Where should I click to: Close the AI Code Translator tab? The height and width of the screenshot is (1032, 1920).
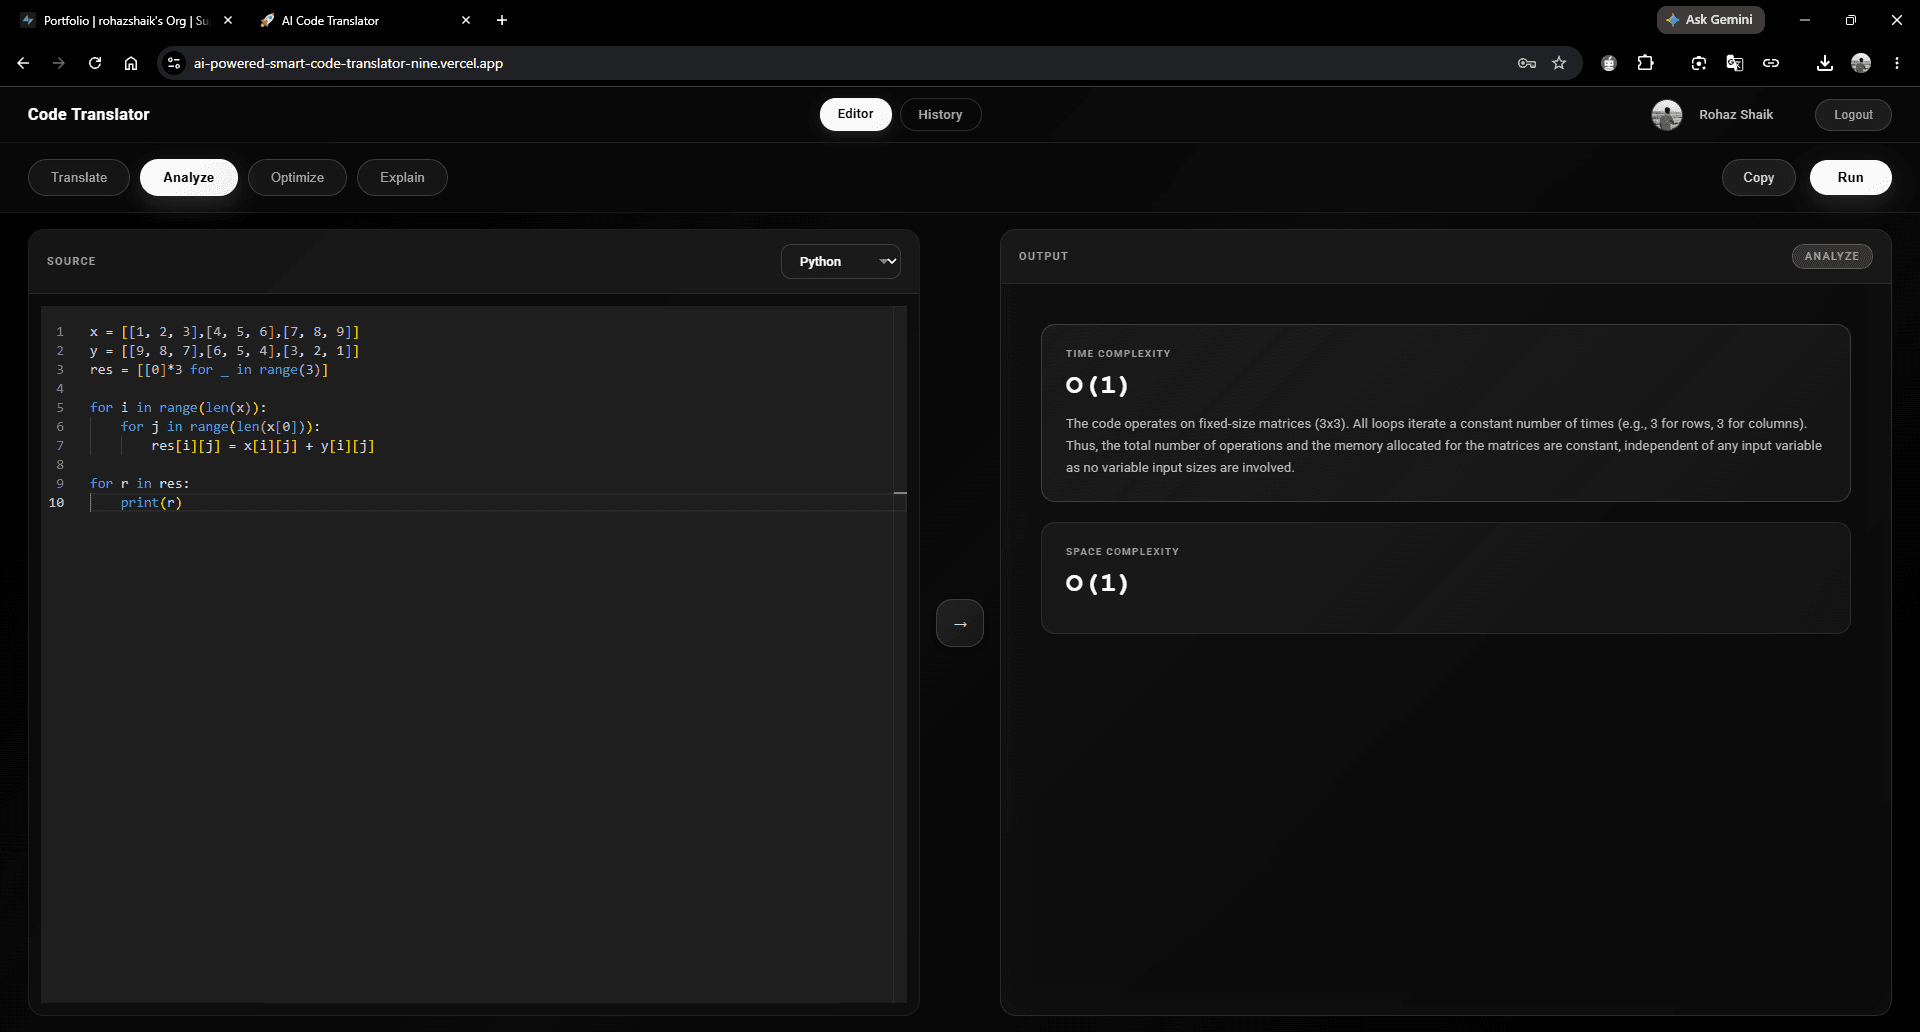(x=466, y=20)
